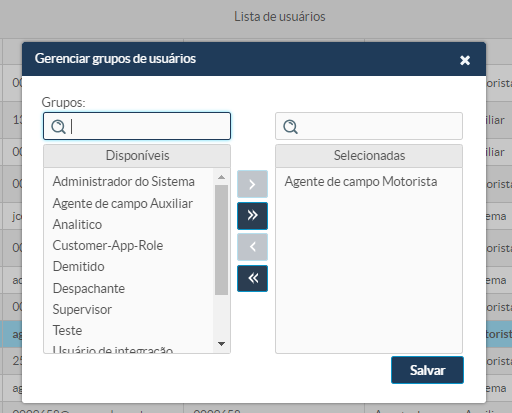The height and width of the screenshot is (413, 512).
Task: Click the list scrollbar down arrow
Action: click(x=221, y=344)
